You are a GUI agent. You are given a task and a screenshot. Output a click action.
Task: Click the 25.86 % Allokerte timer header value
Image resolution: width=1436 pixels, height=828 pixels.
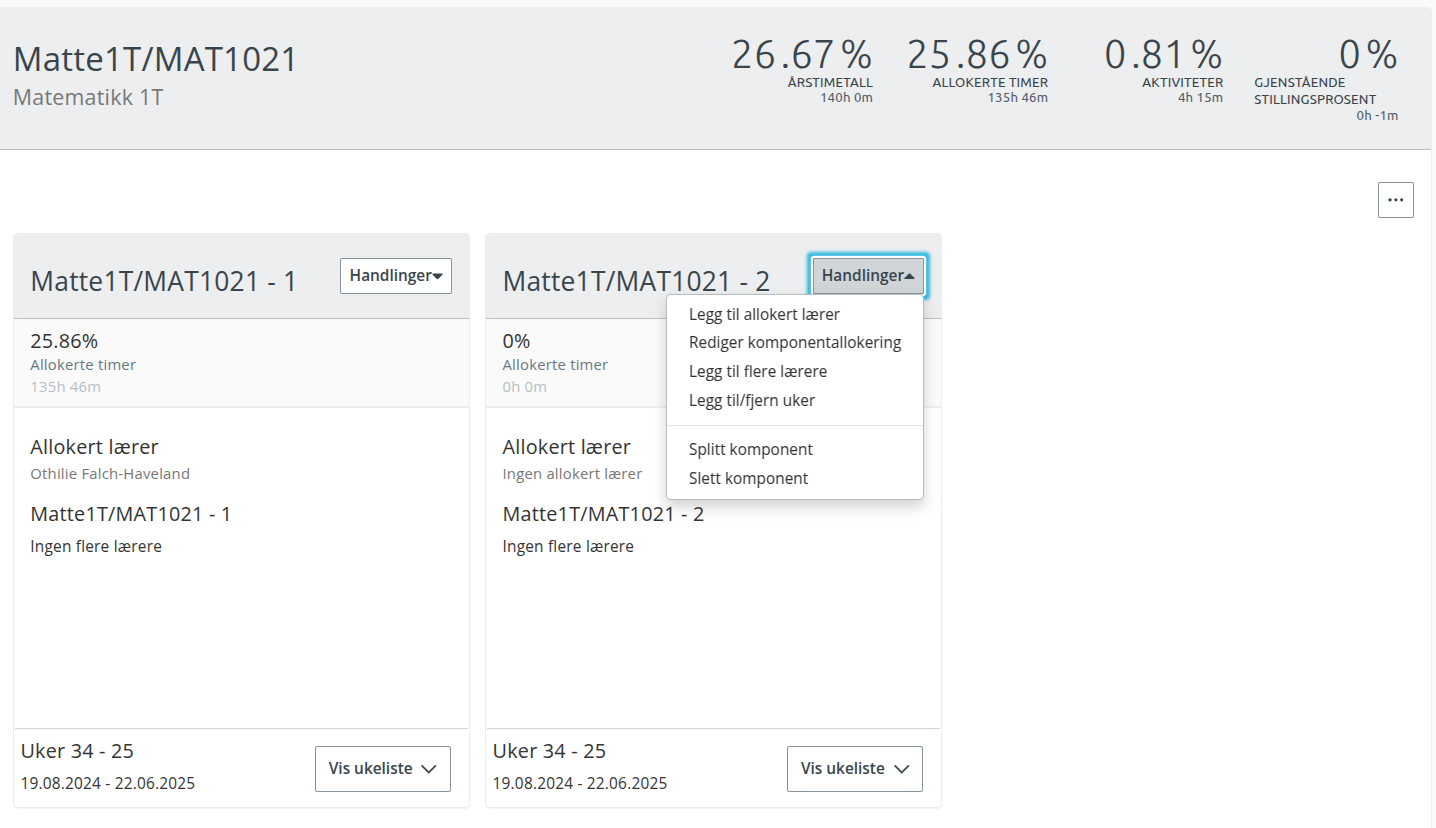pyautogui.click(x=977, y=54)
